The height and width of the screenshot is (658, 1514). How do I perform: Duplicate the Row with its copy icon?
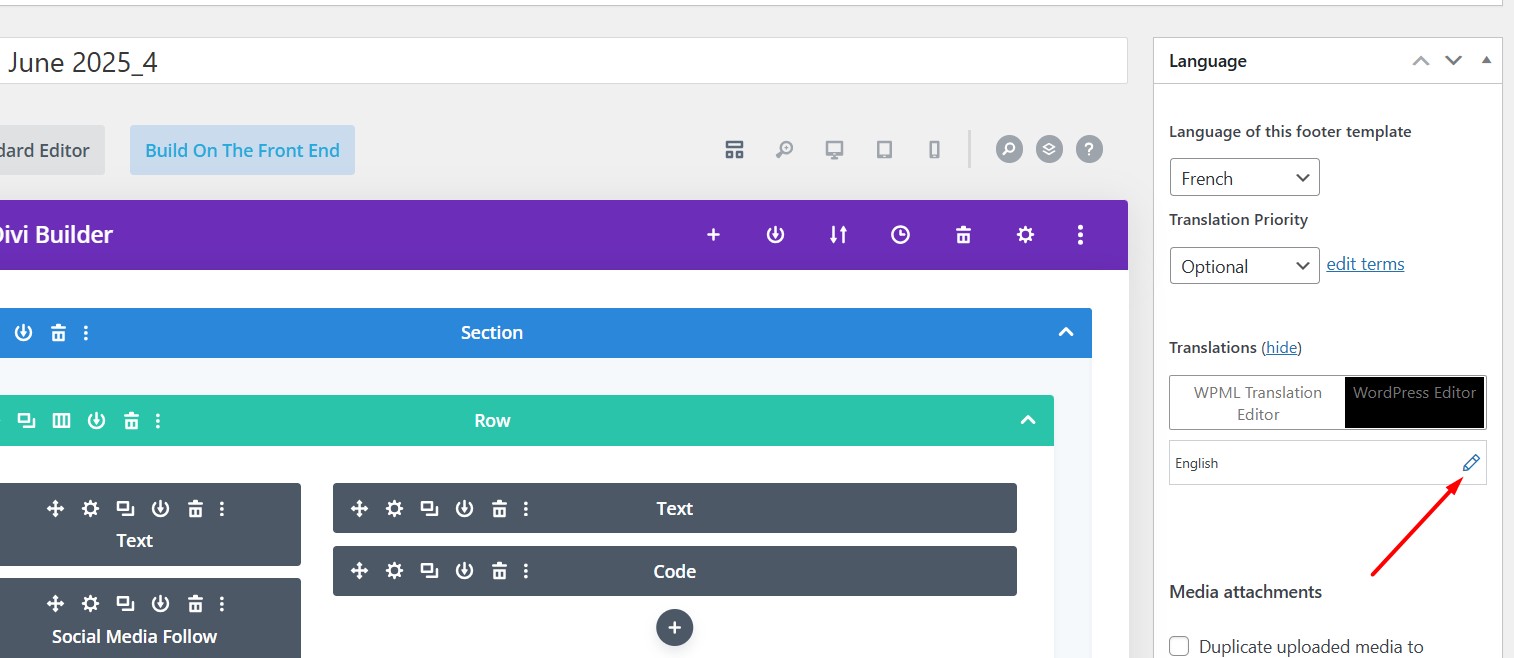click(27, 420)
